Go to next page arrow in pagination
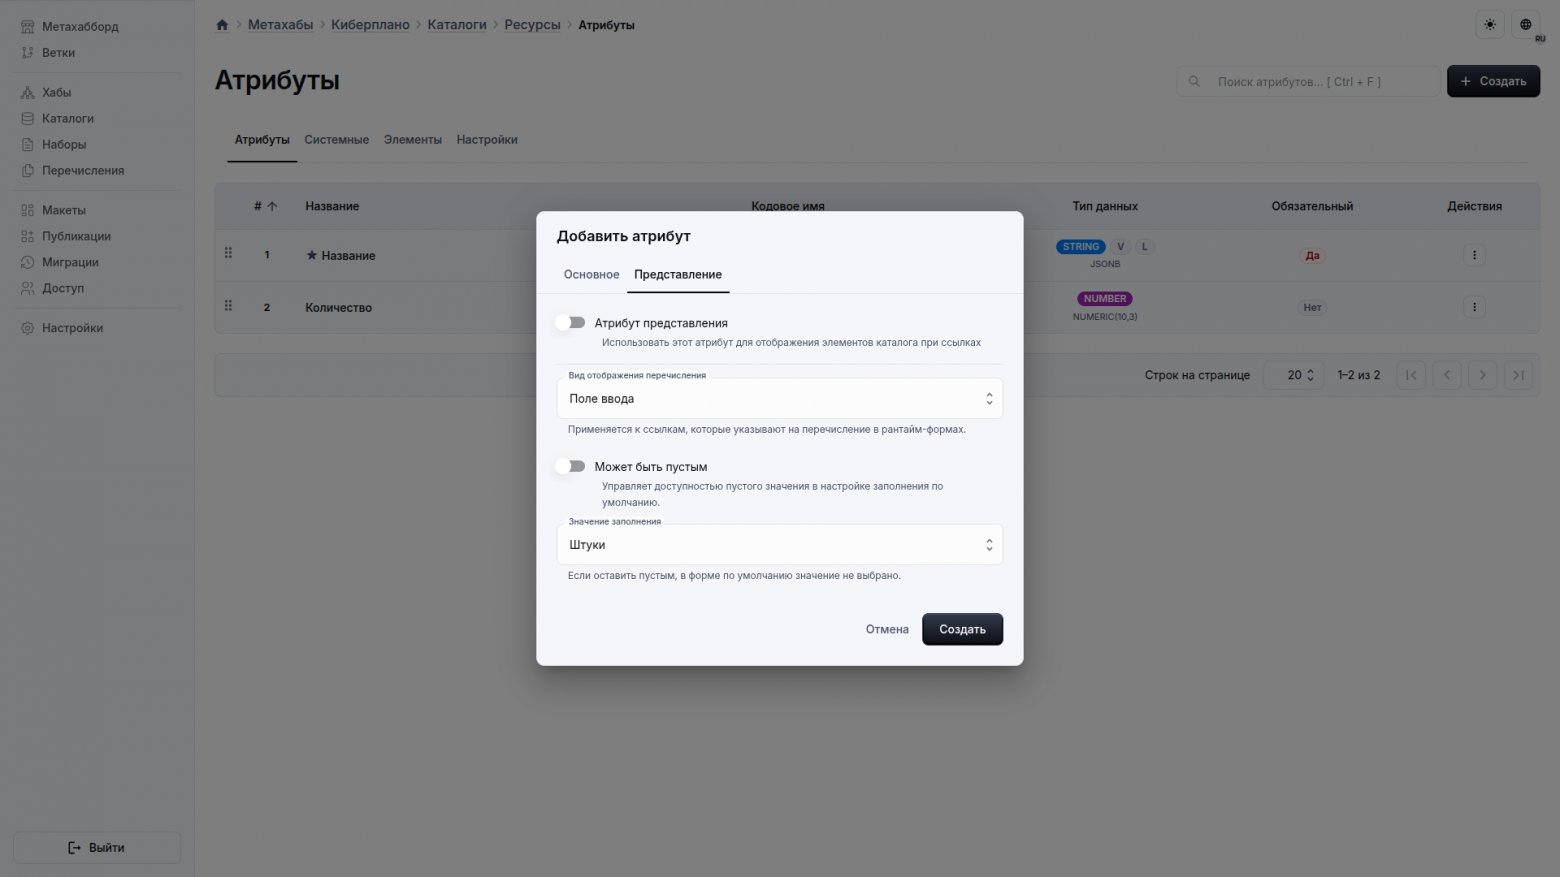 (x=1482, y=375)
